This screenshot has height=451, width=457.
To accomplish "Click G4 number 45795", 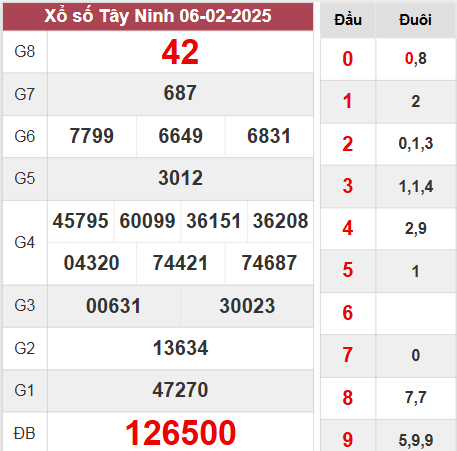I will tap(81, 221).
